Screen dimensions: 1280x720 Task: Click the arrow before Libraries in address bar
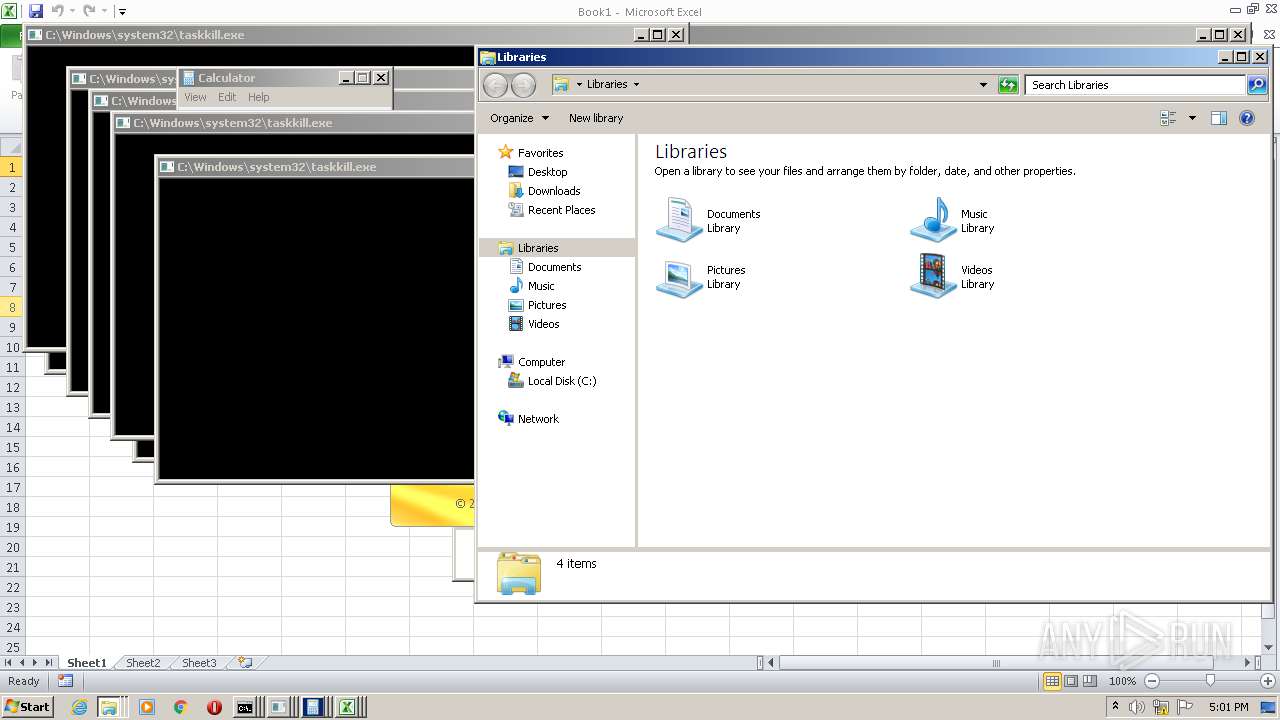point(580,85)
